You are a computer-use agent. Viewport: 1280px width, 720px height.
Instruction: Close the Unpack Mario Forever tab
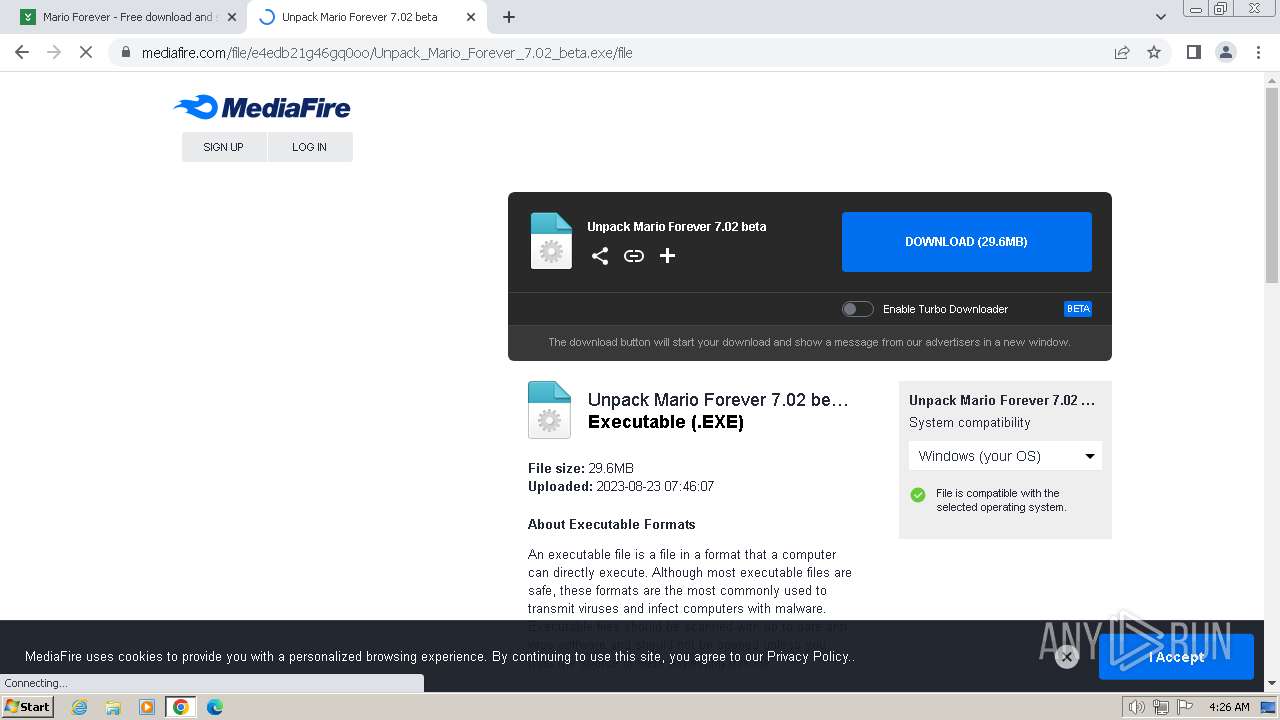470,17
